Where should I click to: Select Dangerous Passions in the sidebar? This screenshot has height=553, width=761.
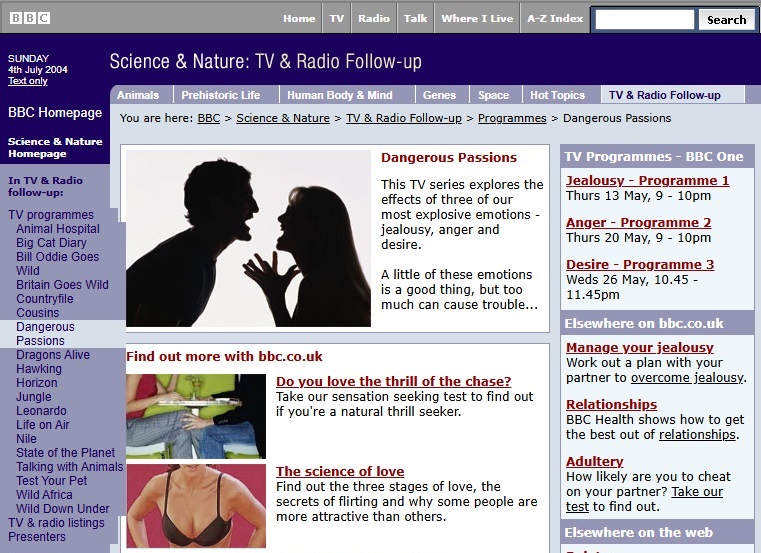pyautogui.click(x=45, y=334)
